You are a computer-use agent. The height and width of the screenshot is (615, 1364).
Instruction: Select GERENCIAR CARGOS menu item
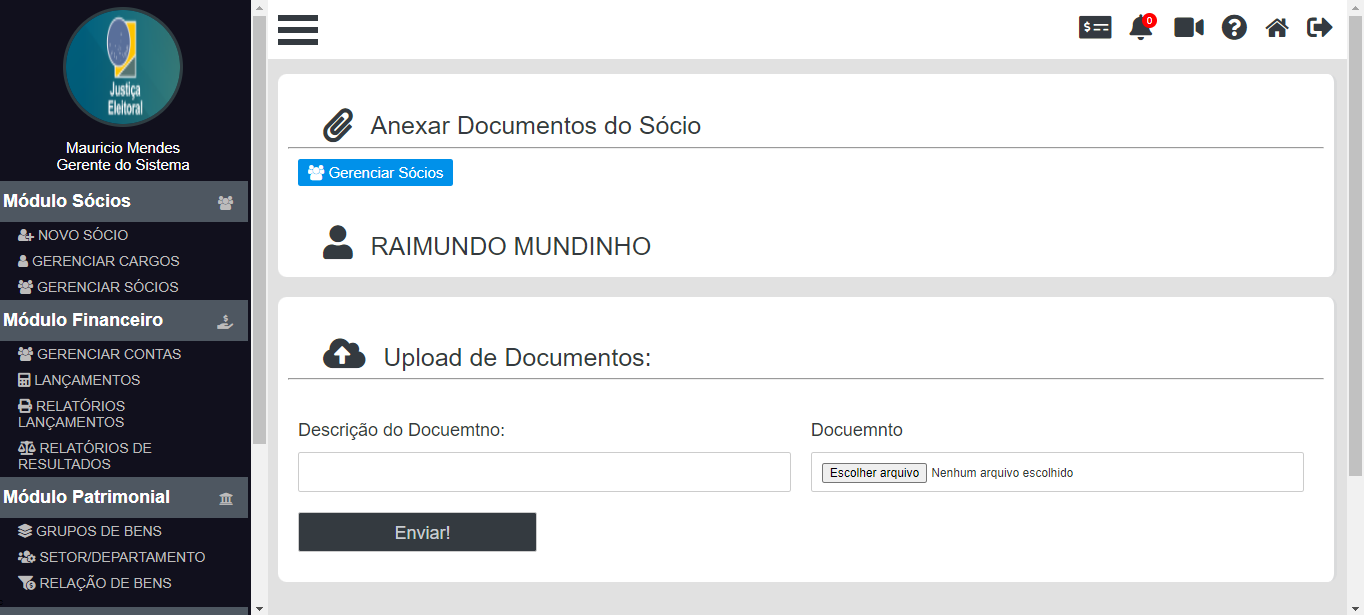(105, 261)
